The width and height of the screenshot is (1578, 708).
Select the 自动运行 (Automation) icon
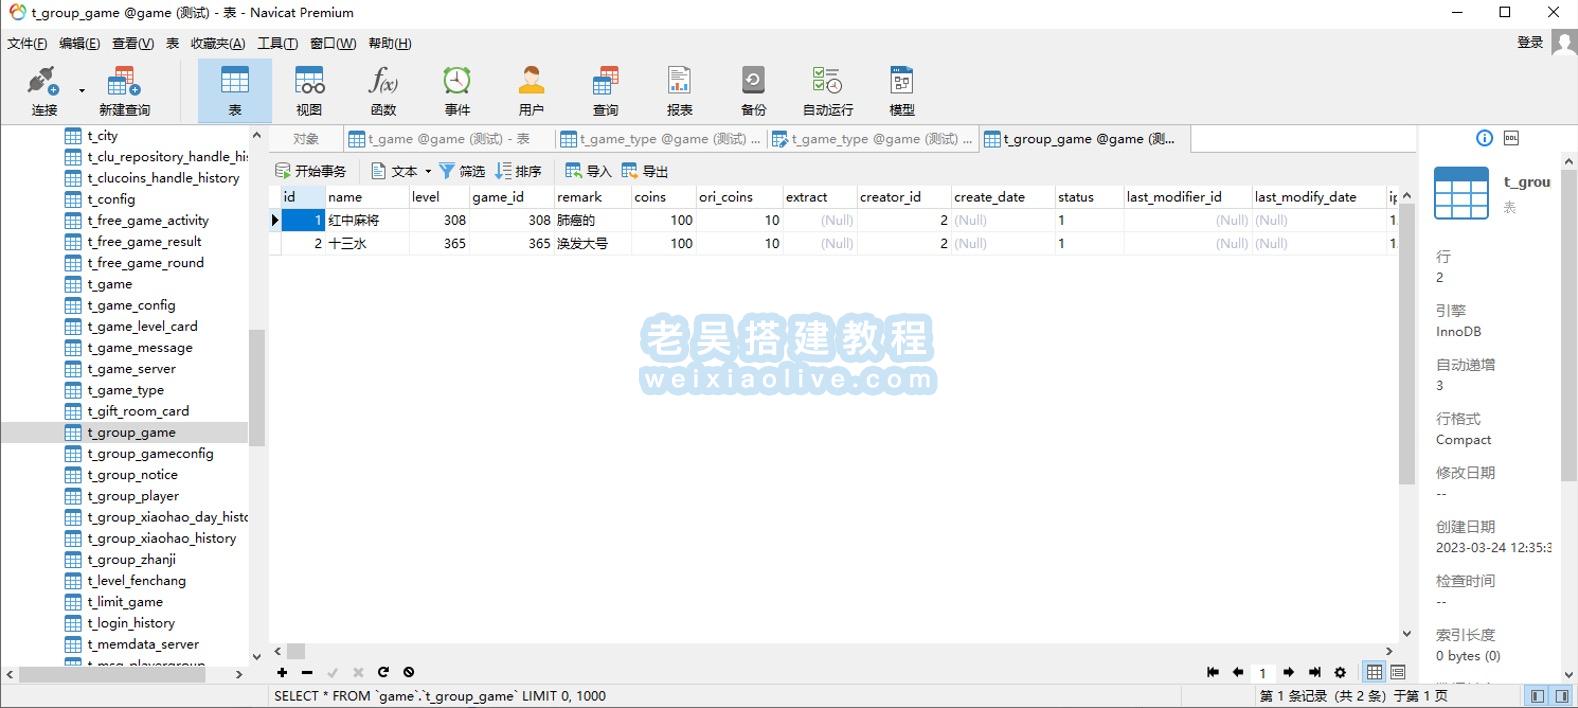tap(827, 90)
